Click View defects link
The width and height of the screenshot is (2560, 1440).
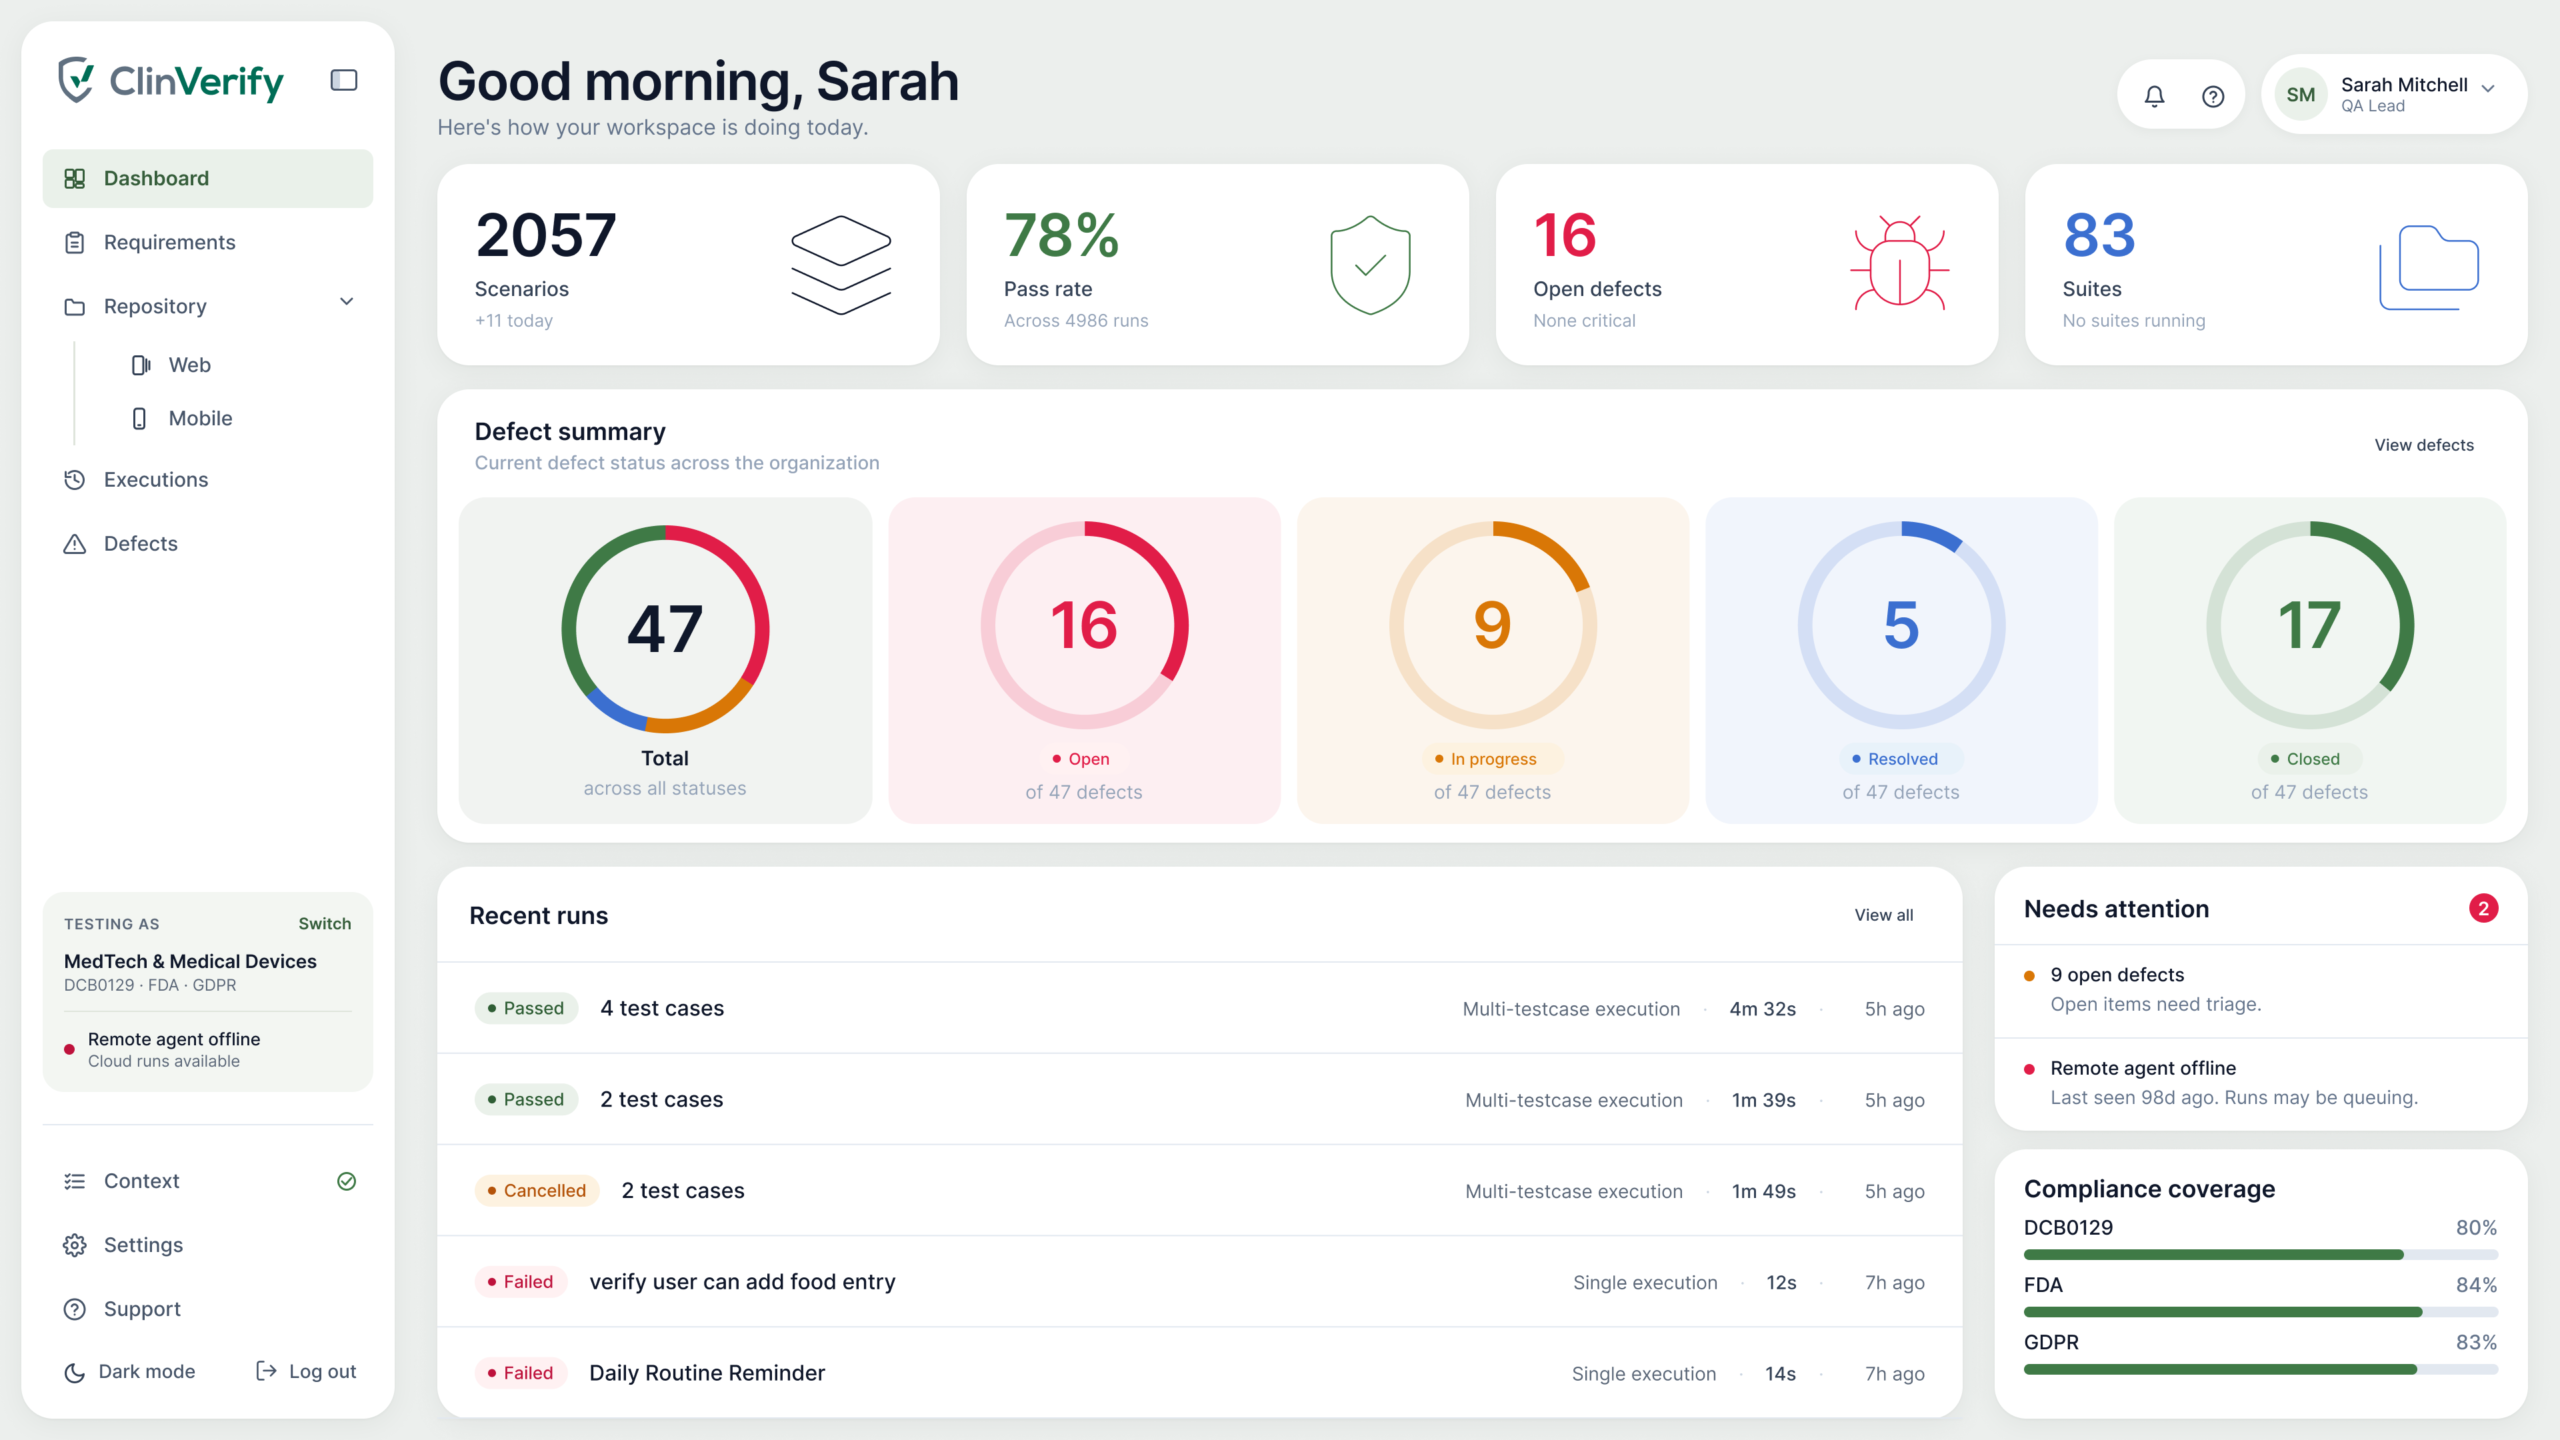pos(2424,445)
